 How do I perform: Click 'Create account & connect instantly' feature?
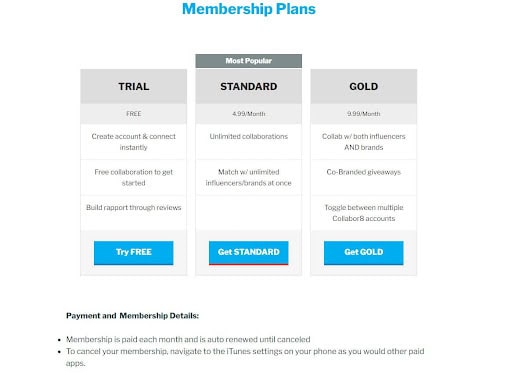click(134, 142)
